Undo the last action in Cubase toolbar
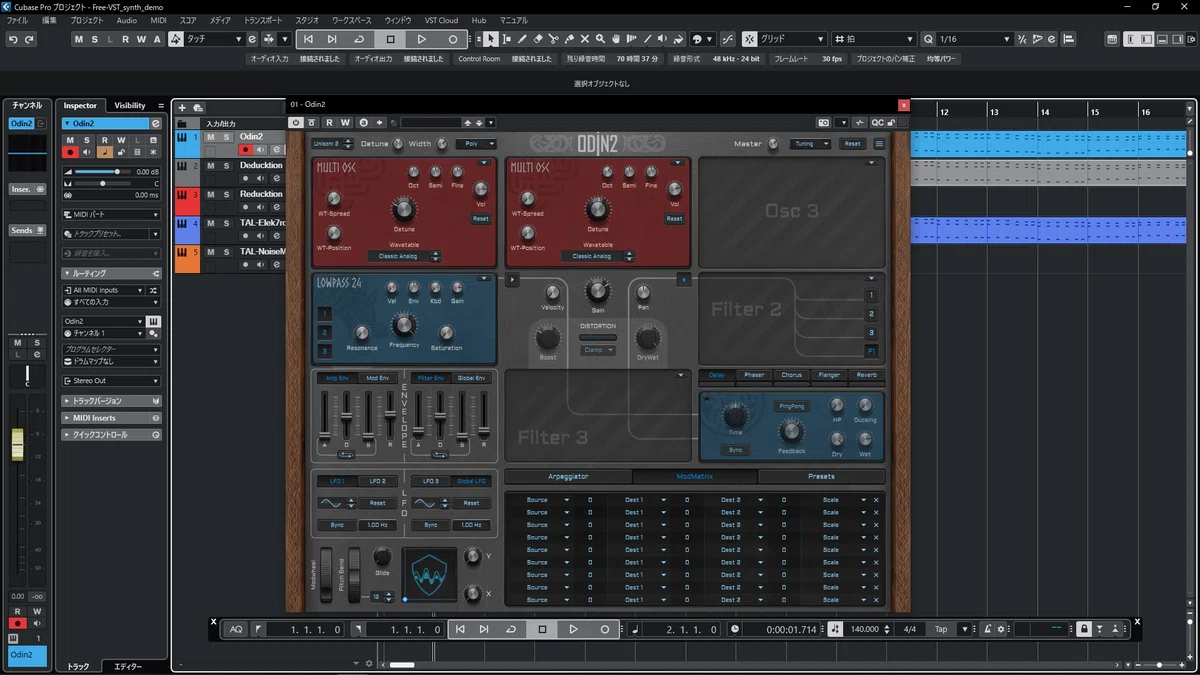1200x675 pixels. pos(13,39)
